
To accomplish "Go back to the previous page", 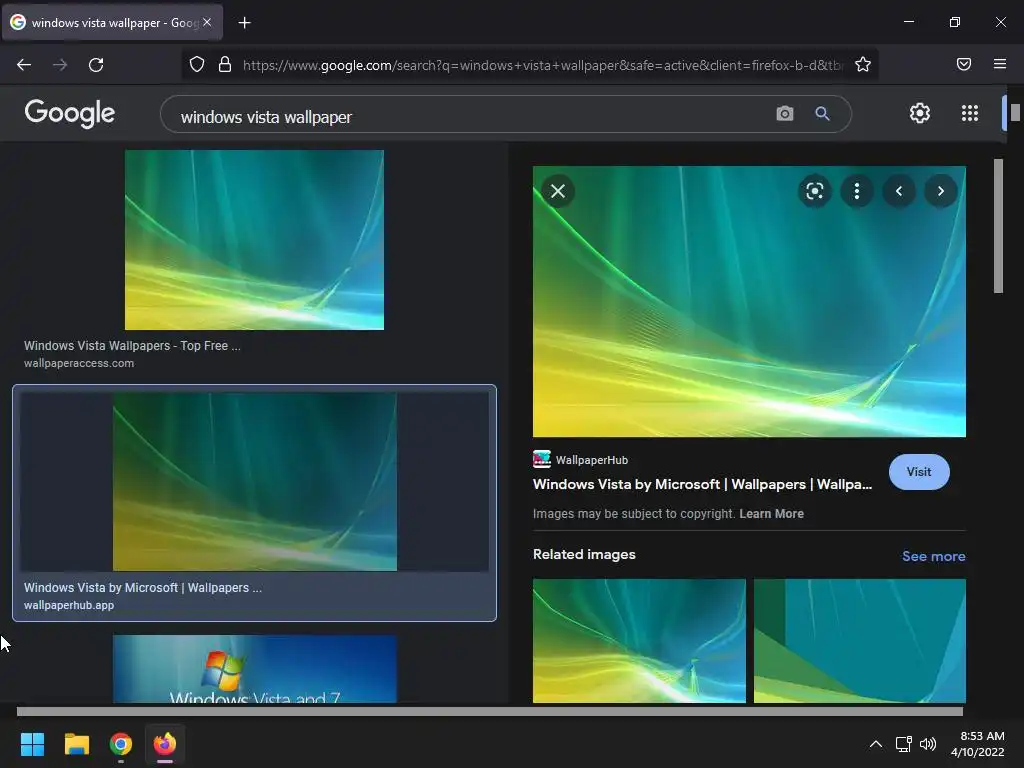I will click(x=24, y=65).
